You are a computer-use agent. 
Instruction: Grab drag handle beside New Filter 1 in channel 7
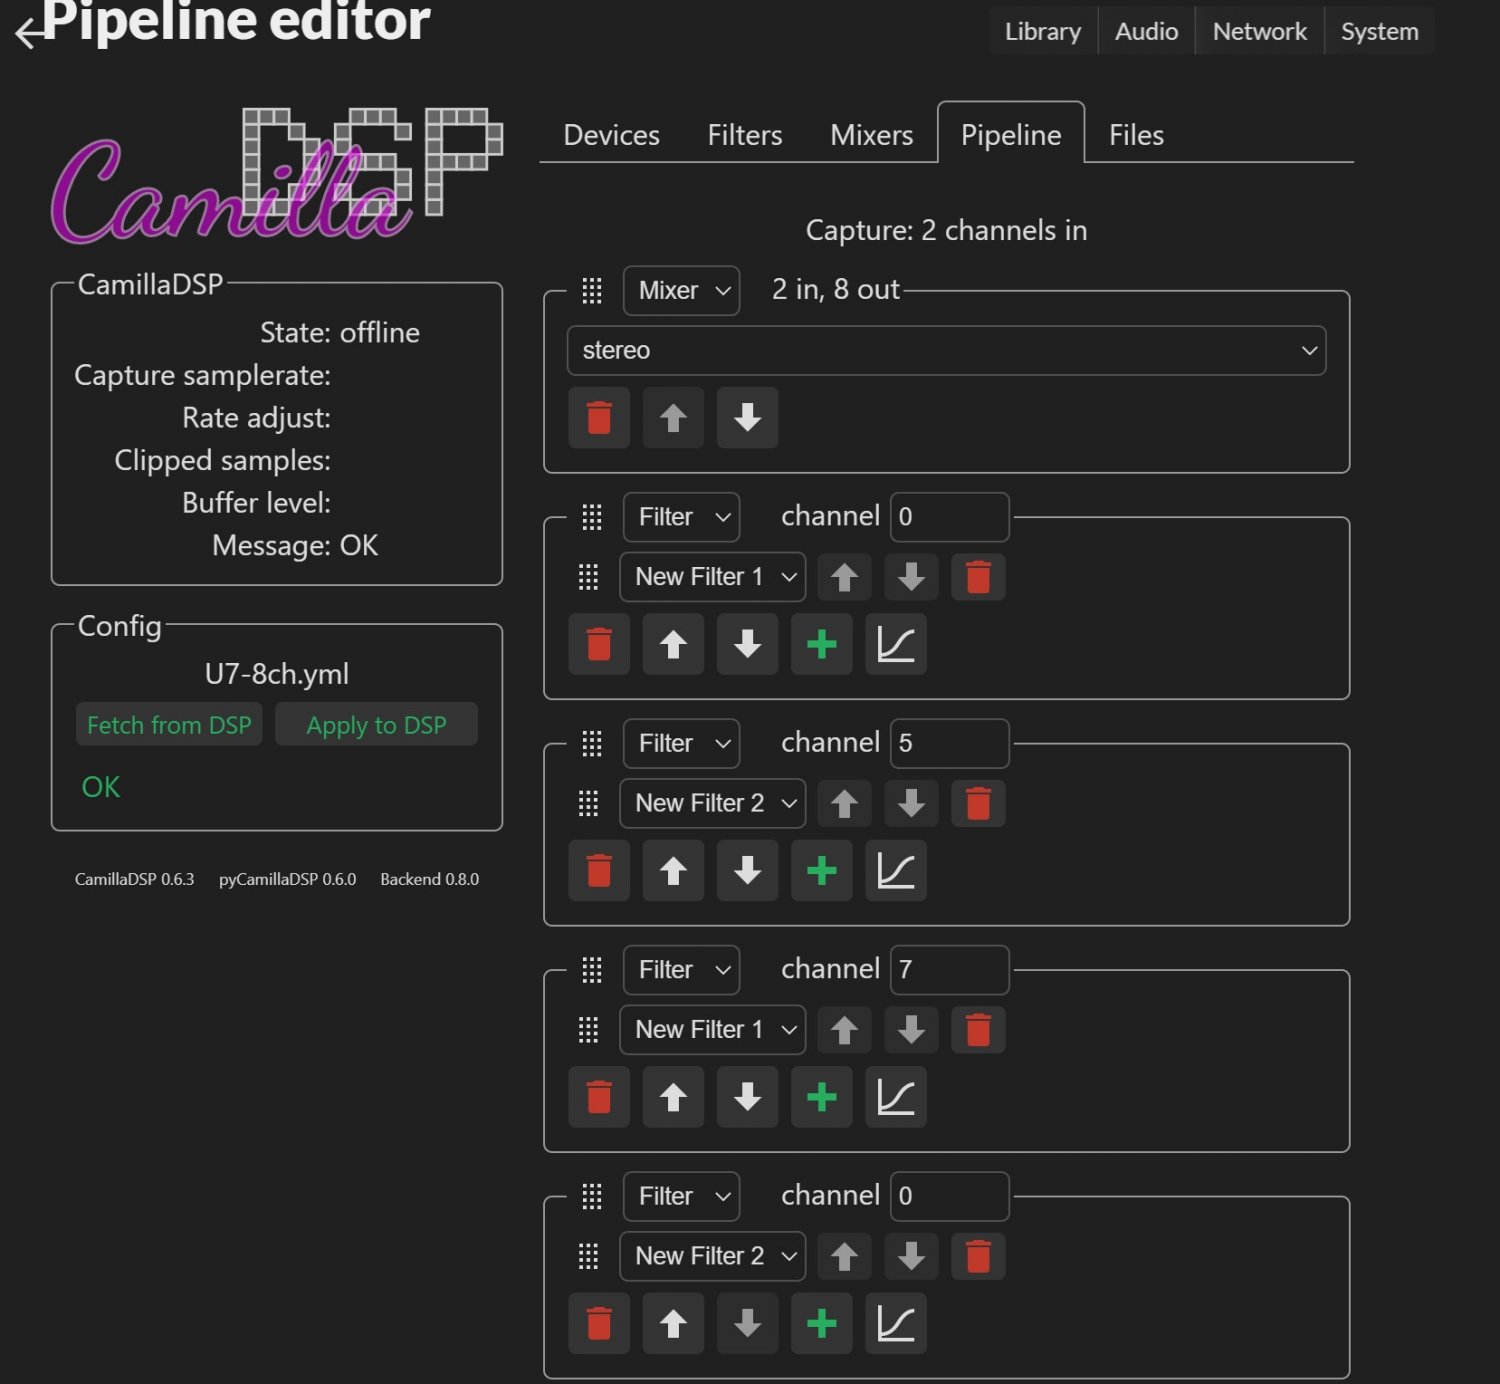coord(588,1030)
